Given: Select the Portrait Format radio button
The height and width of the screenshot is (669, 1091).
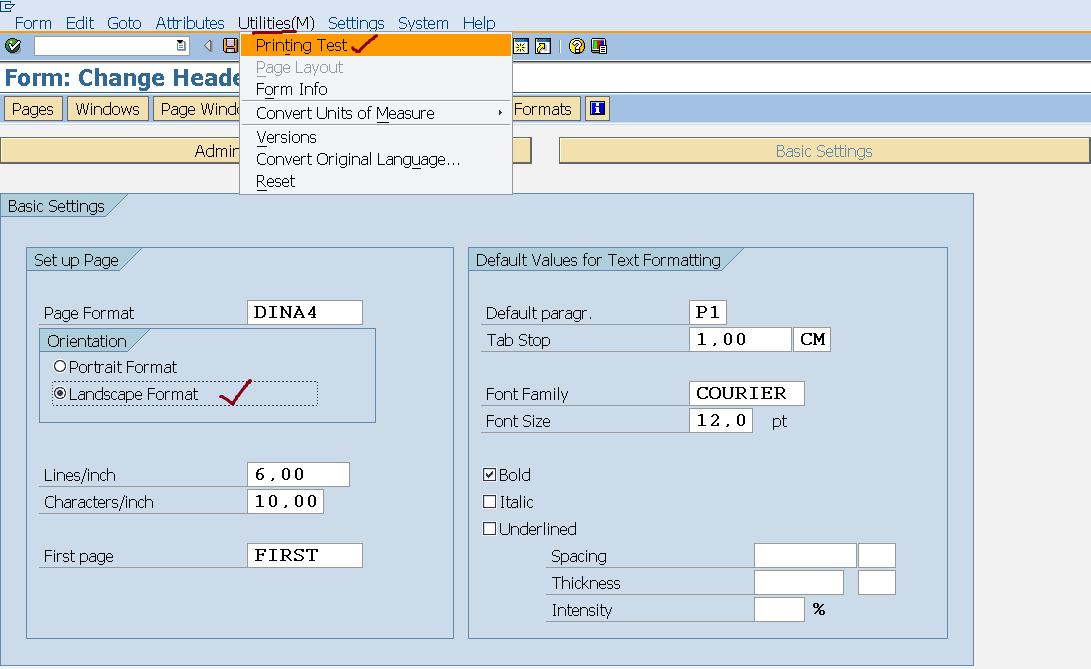Looking at the screenshot, I should point(60,367).
